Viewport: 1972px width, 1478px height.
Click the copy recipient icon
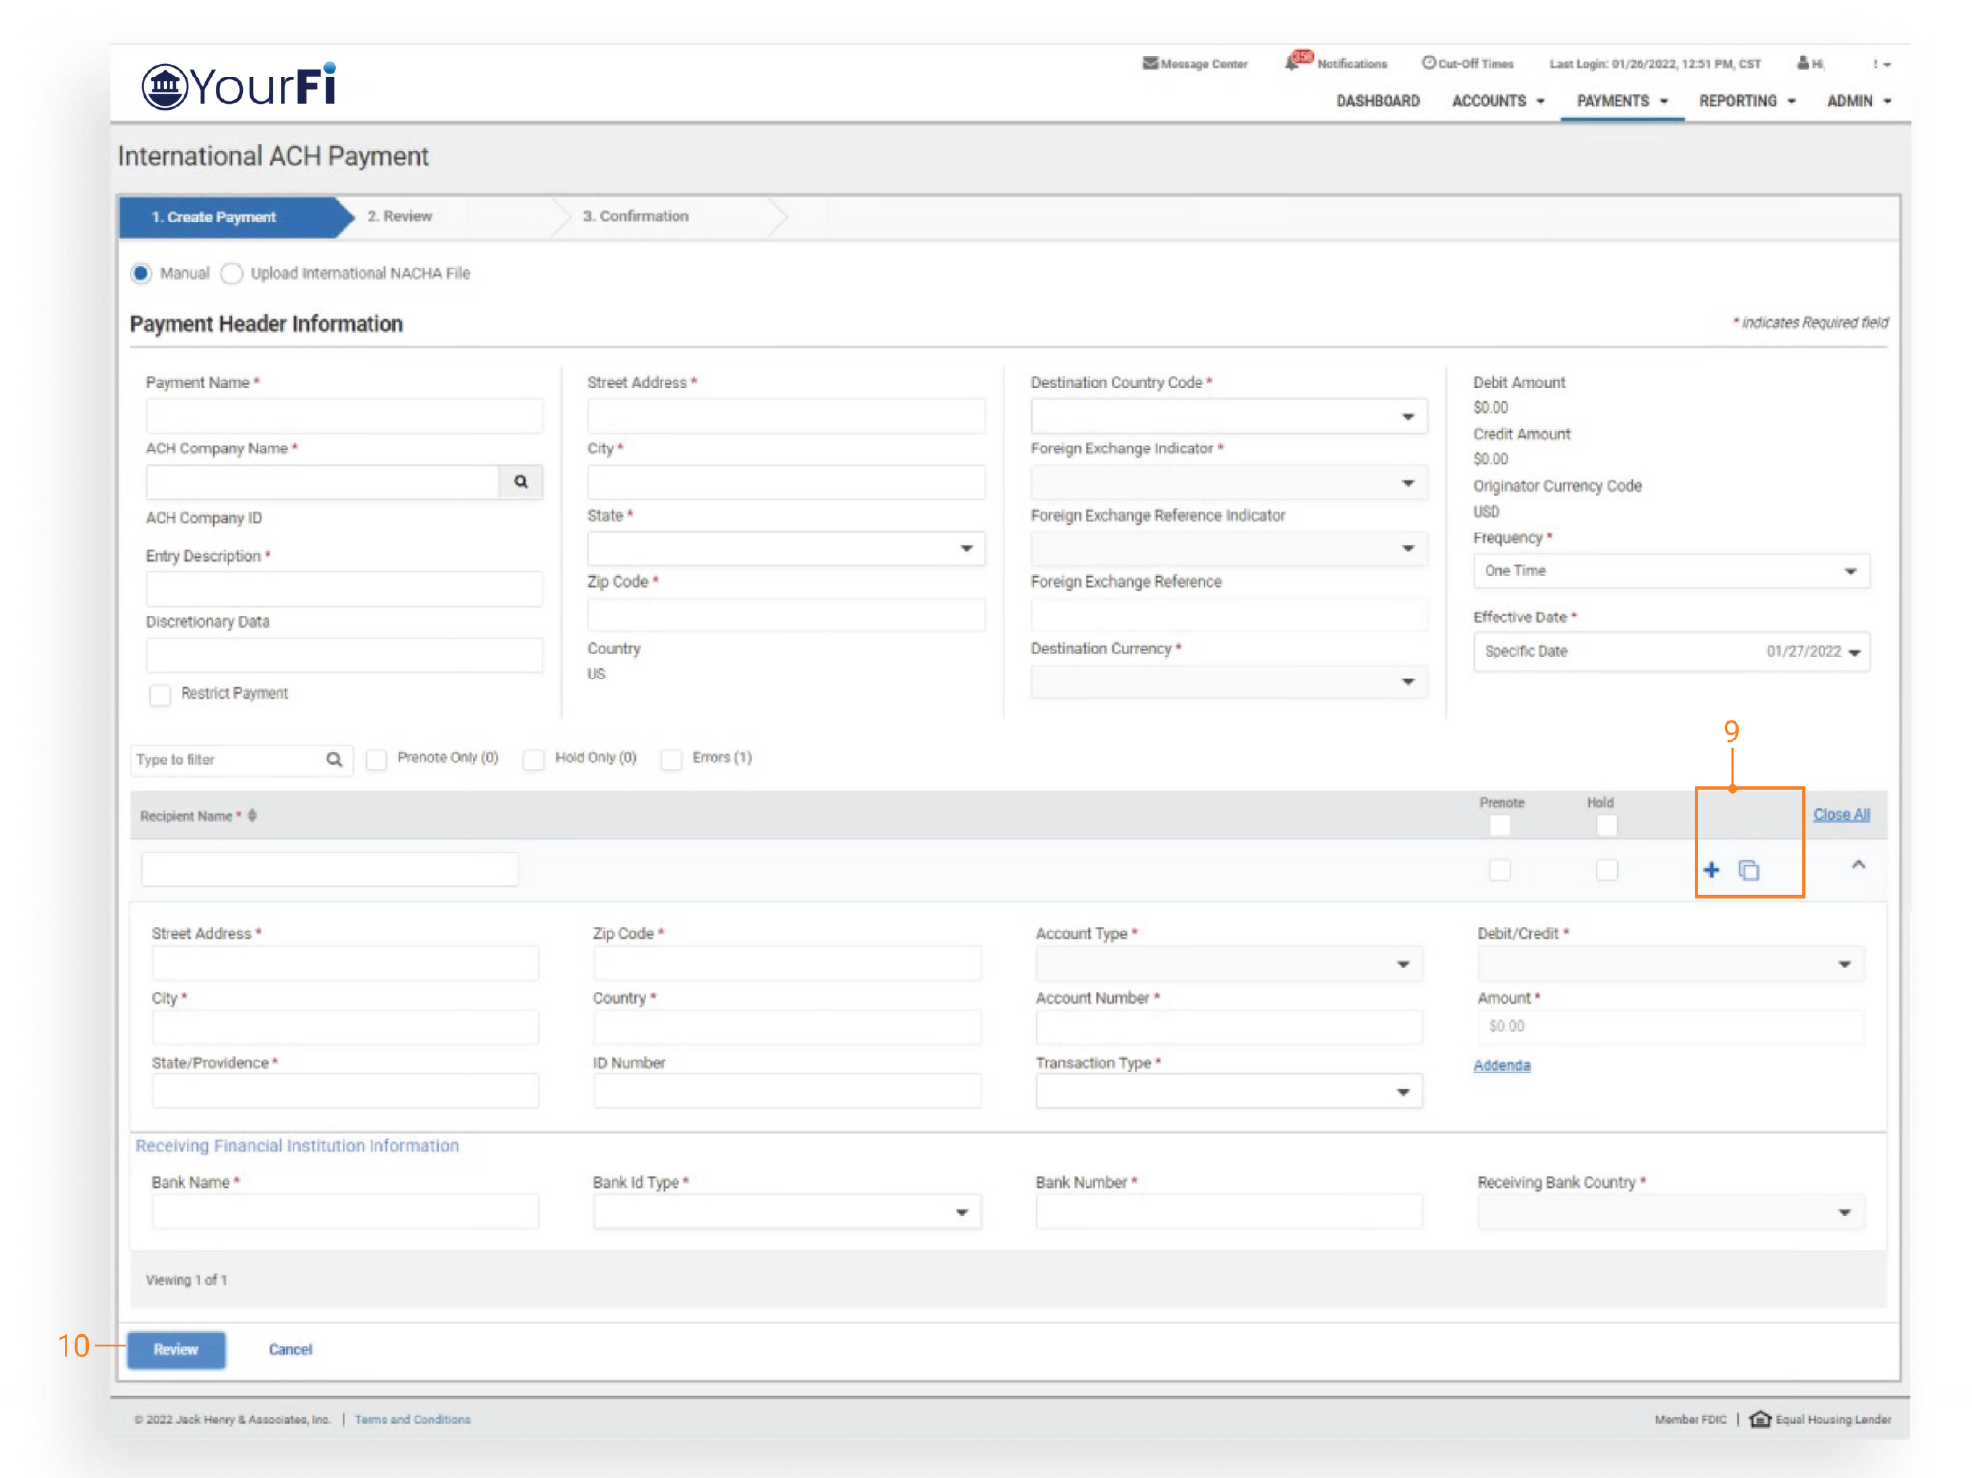tap(1748, 871)
